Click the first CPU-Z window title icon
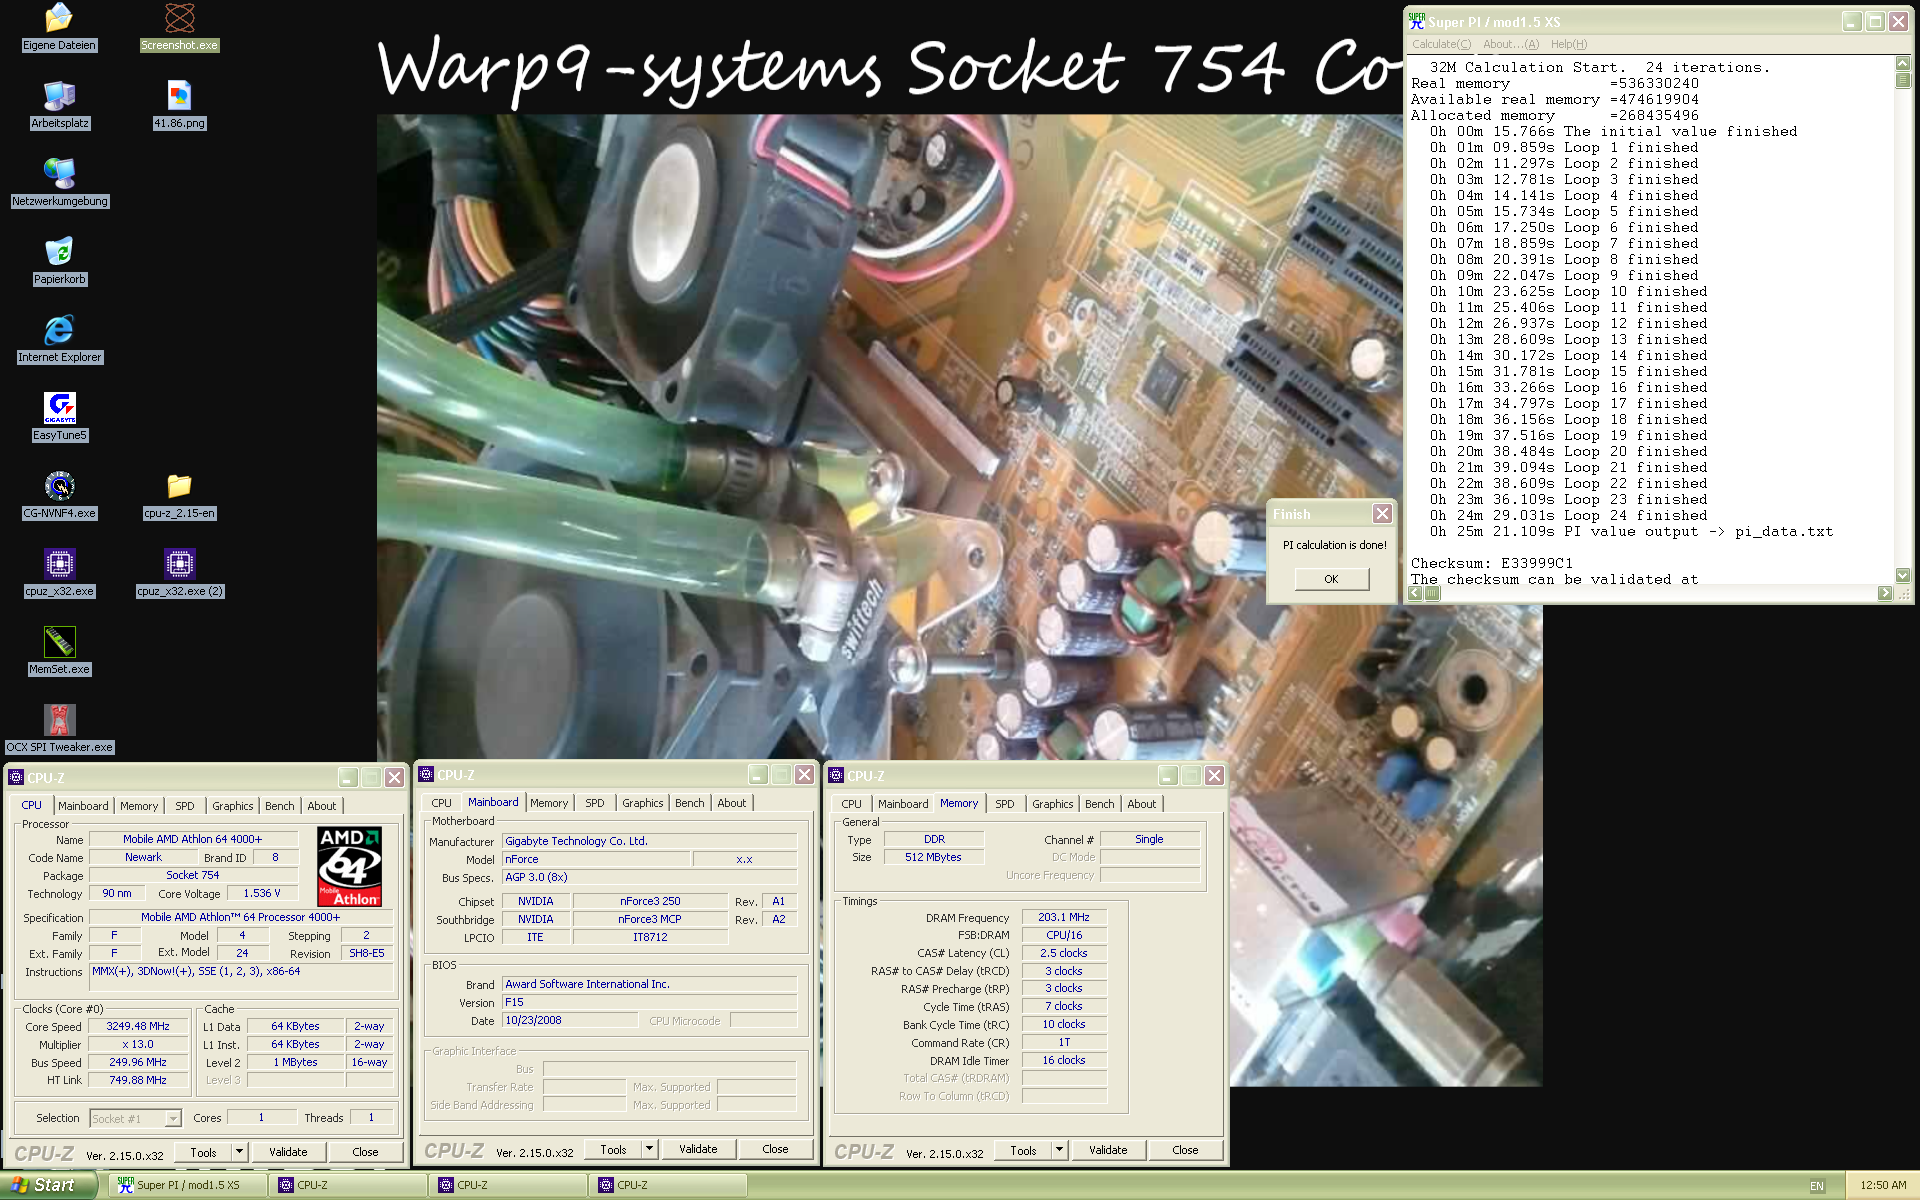The height and width of the screenshot is (1200, 1920). point(16,777)
